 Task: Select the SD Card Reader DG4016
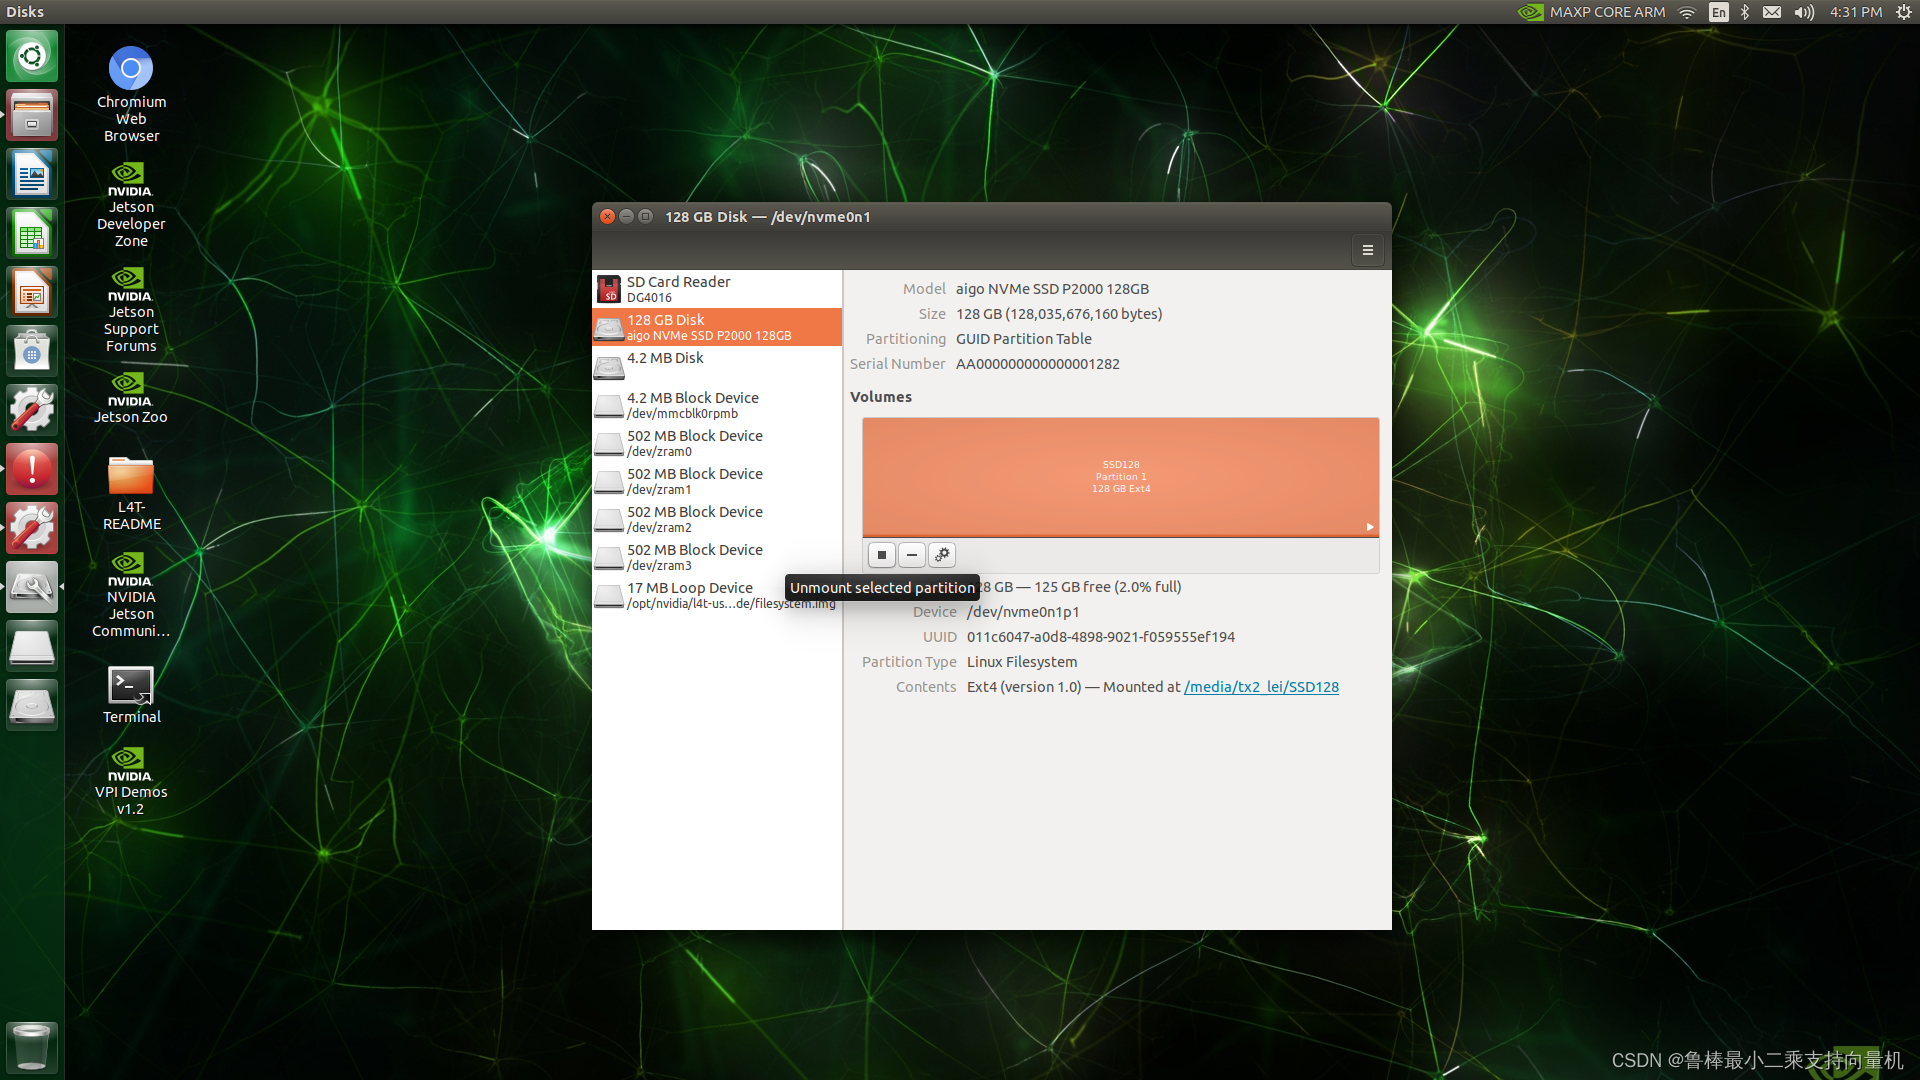tap(716, 287)
